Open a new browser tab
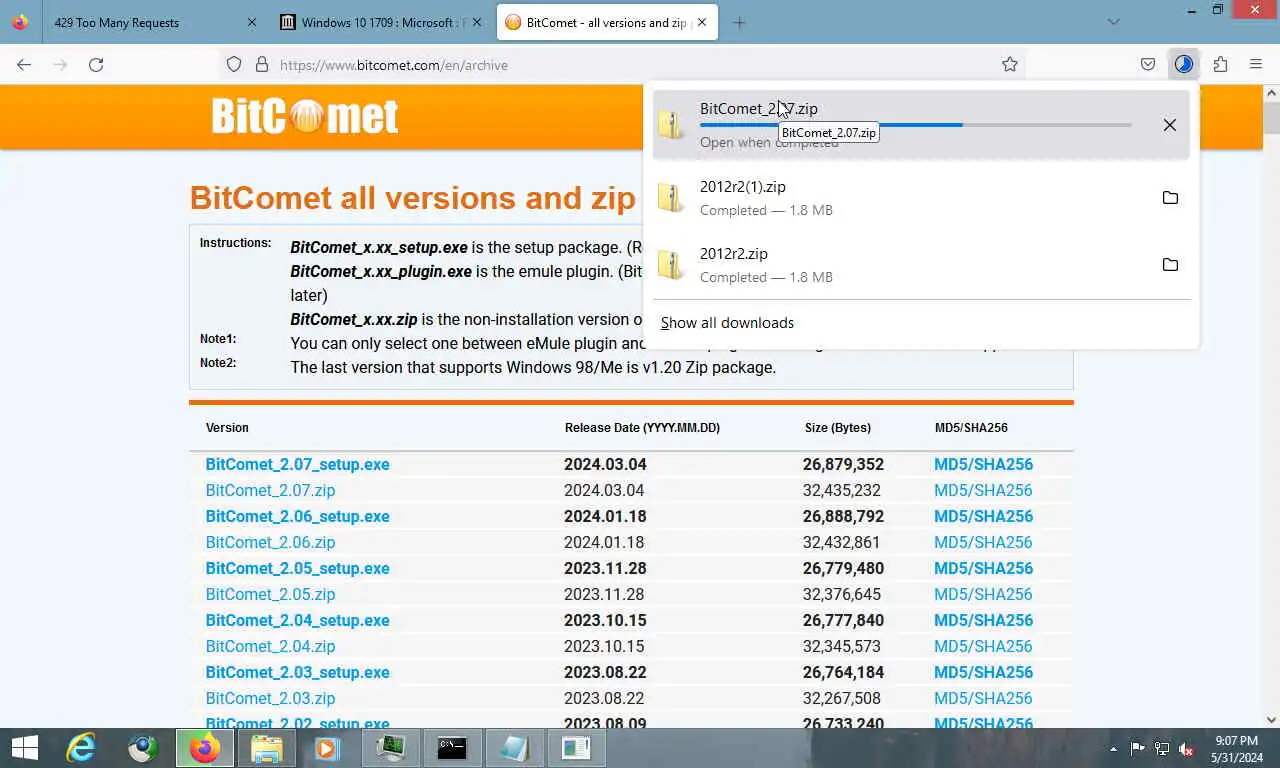The width and height of the screenshot is (1280, 768). coord(739,22)
